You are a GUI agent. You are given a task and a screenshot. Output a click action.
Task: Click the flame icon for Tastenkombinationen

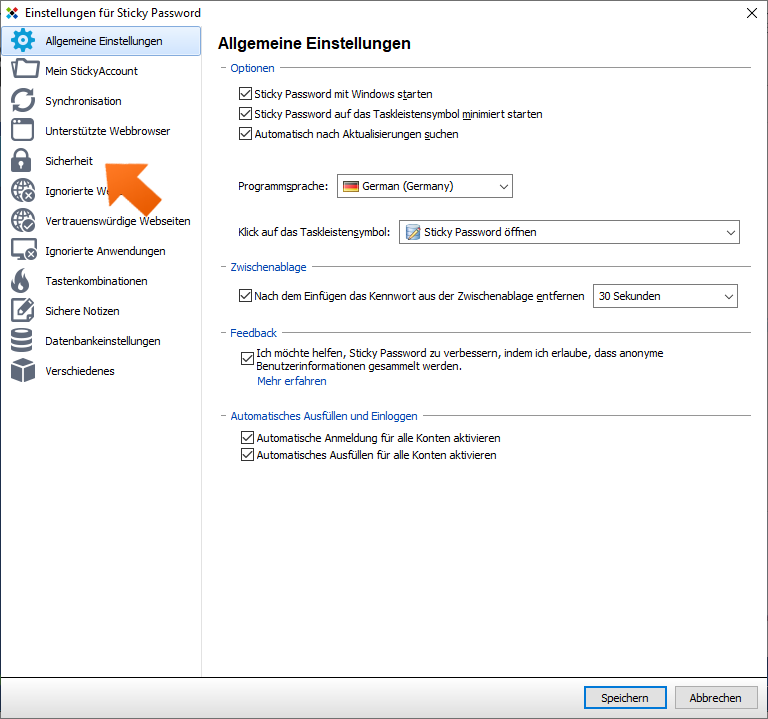tap(21, 280)
